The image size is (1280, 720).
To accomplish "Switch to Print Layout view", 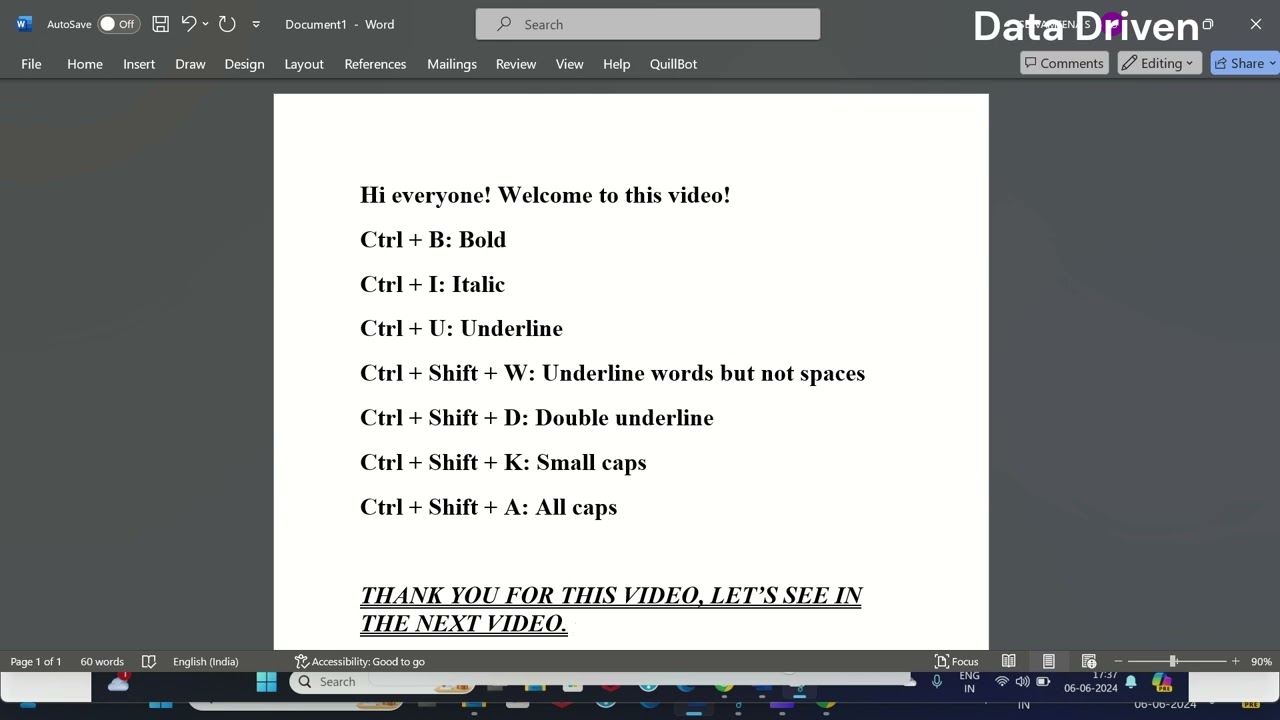I will 1049,661.
